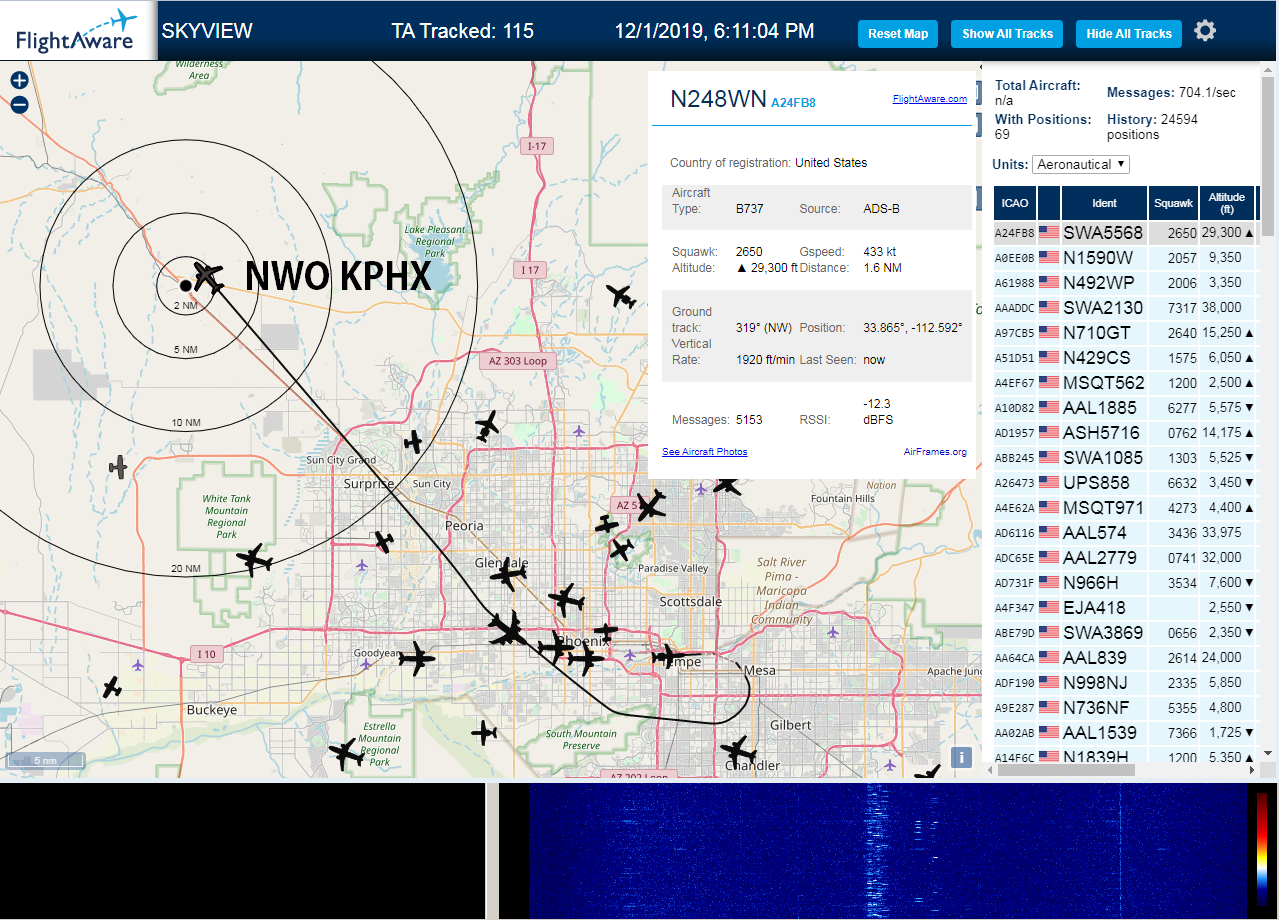The height and width of the screenshot is (921, 1279).
Task: Select aircraft west of South Mountain Preserve
Action: click(x=484, y=733)
